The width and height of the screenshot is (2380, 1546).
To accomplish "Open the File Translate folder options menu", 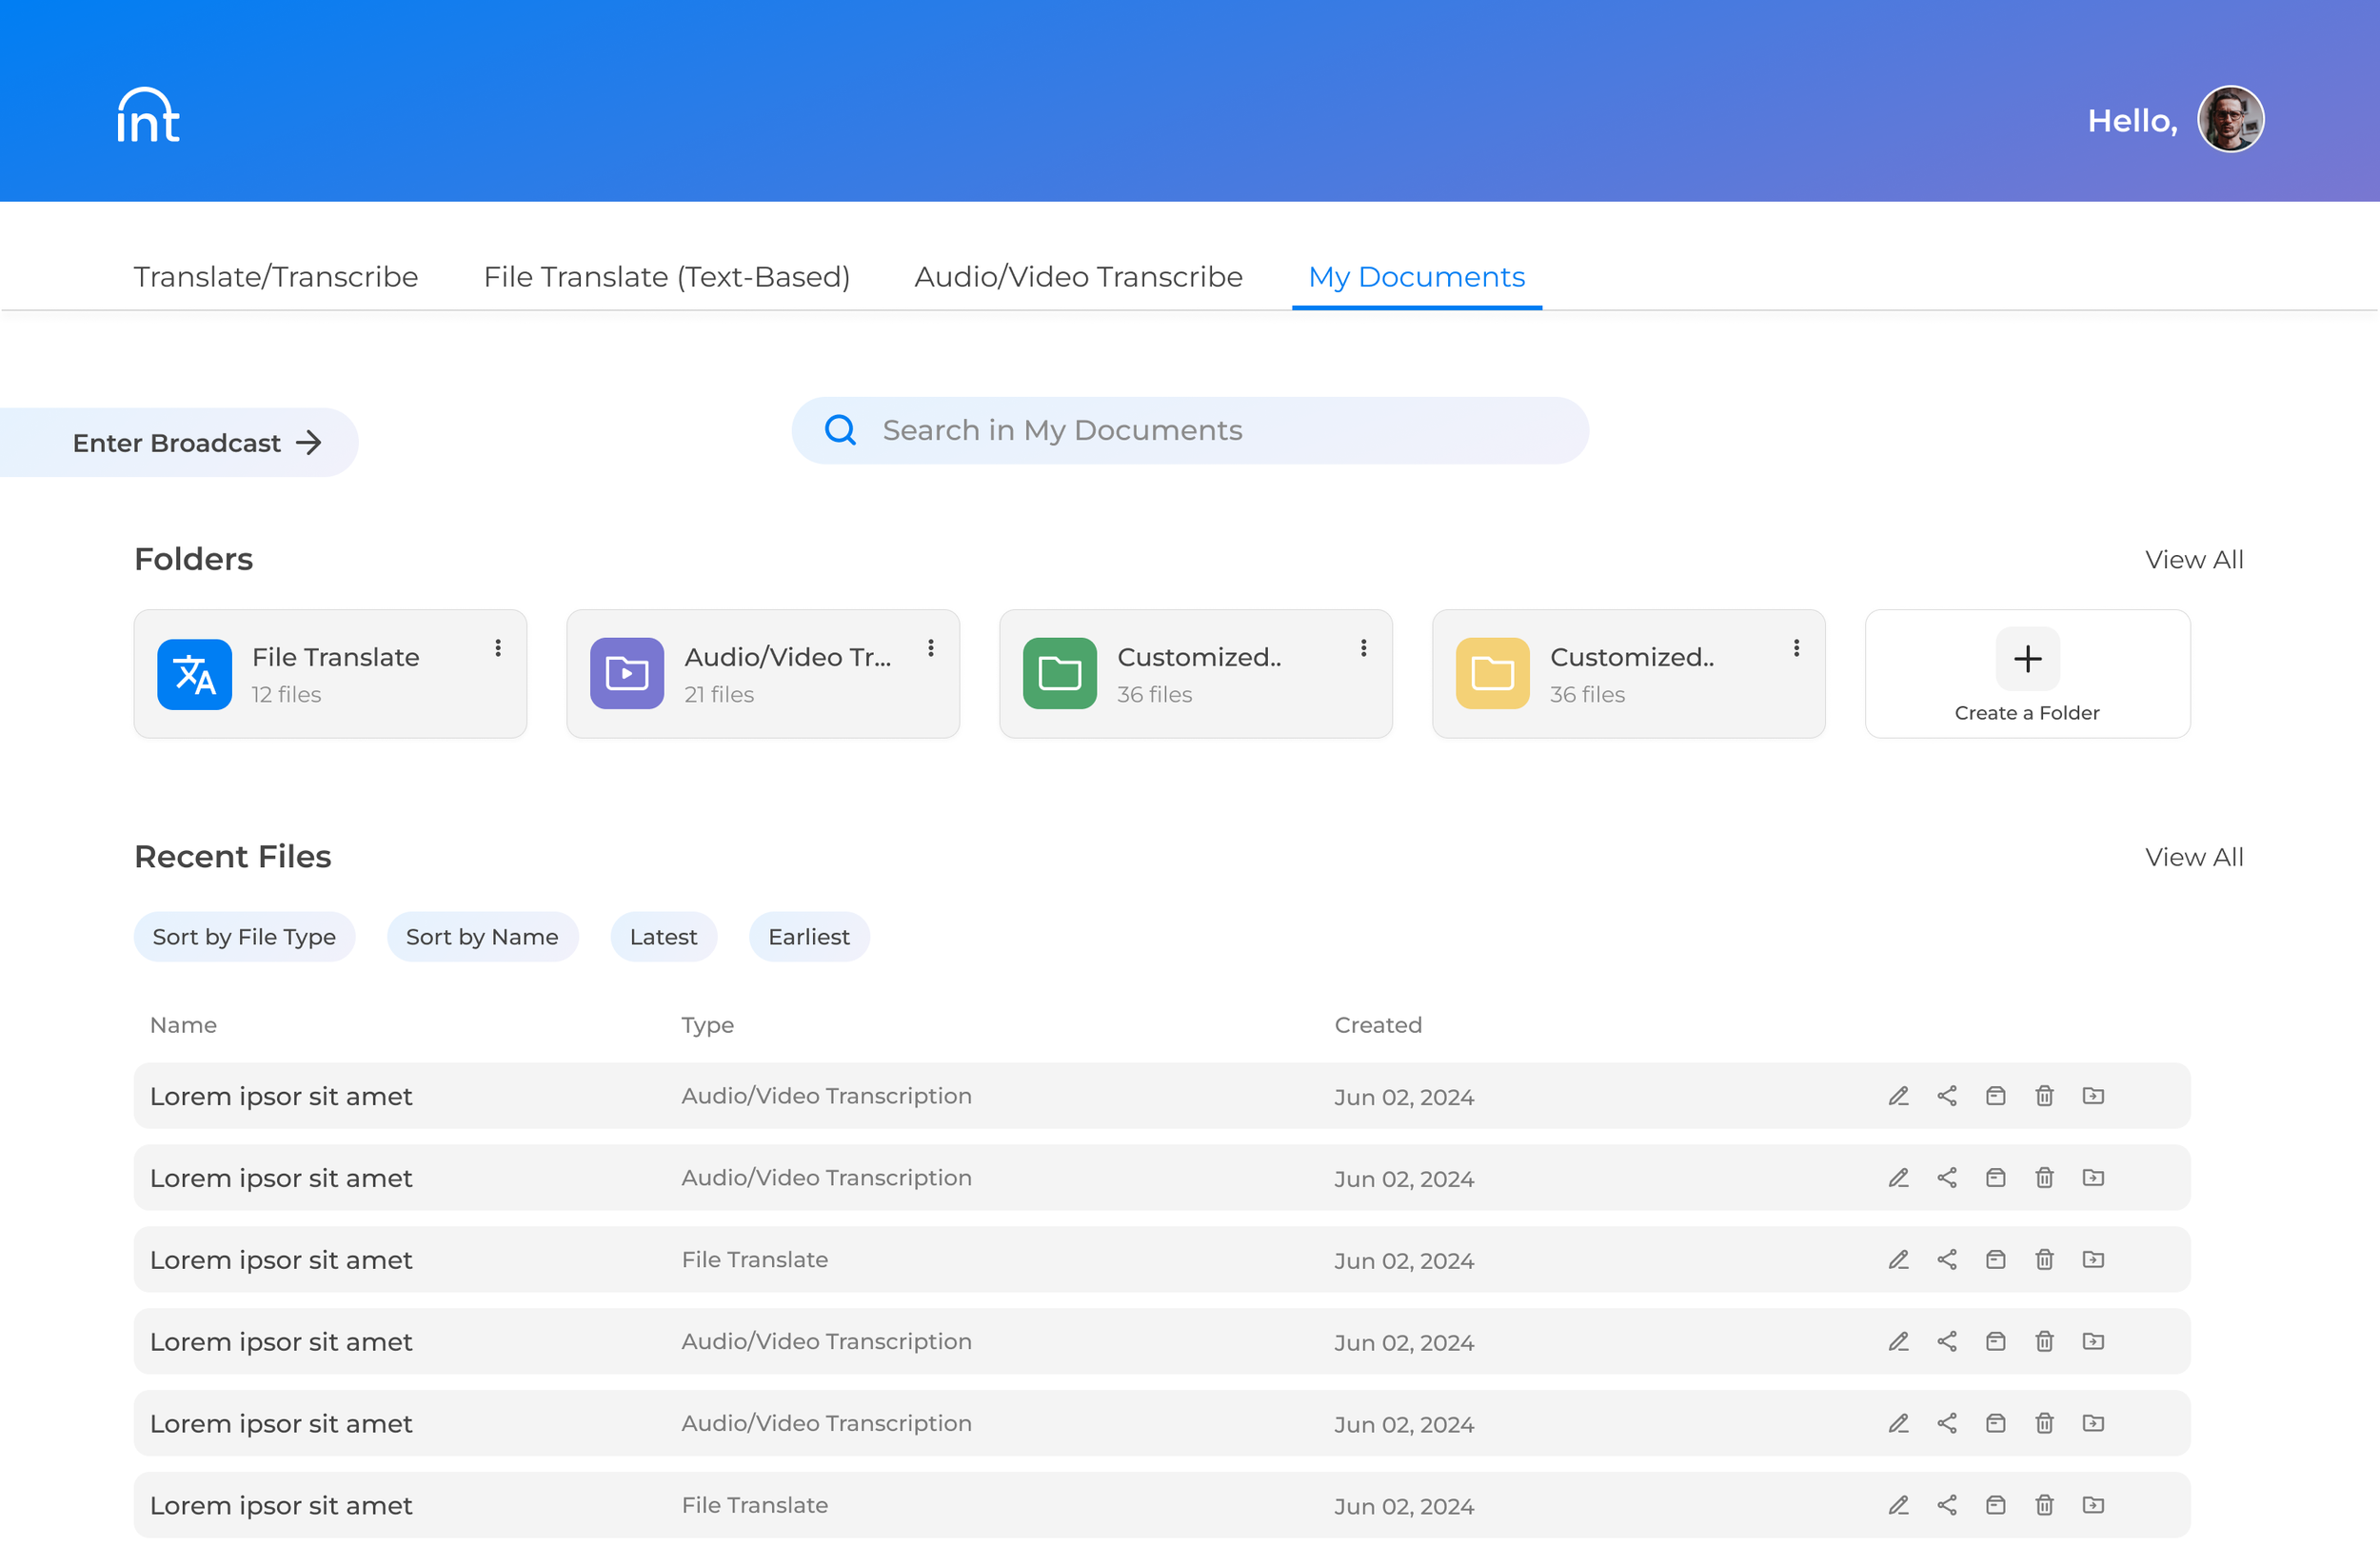I will pyautogui.click(x=497, y=648).
